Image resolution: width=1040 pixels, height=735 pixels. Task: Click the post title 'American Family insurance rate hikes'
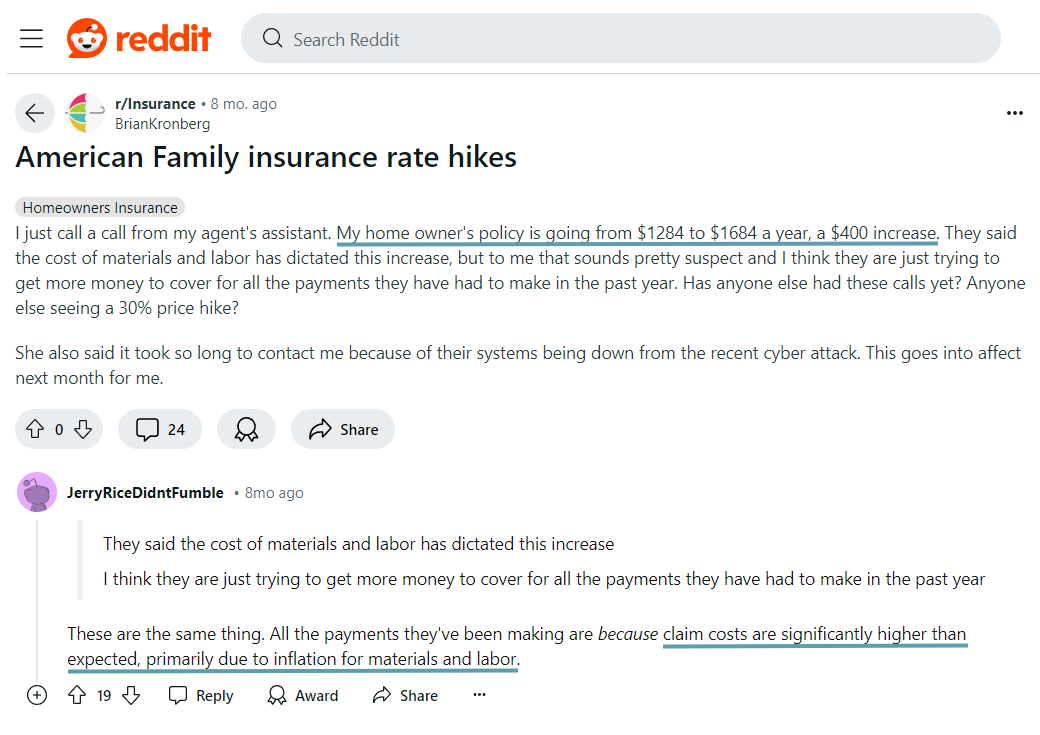(x=266, y=157)
